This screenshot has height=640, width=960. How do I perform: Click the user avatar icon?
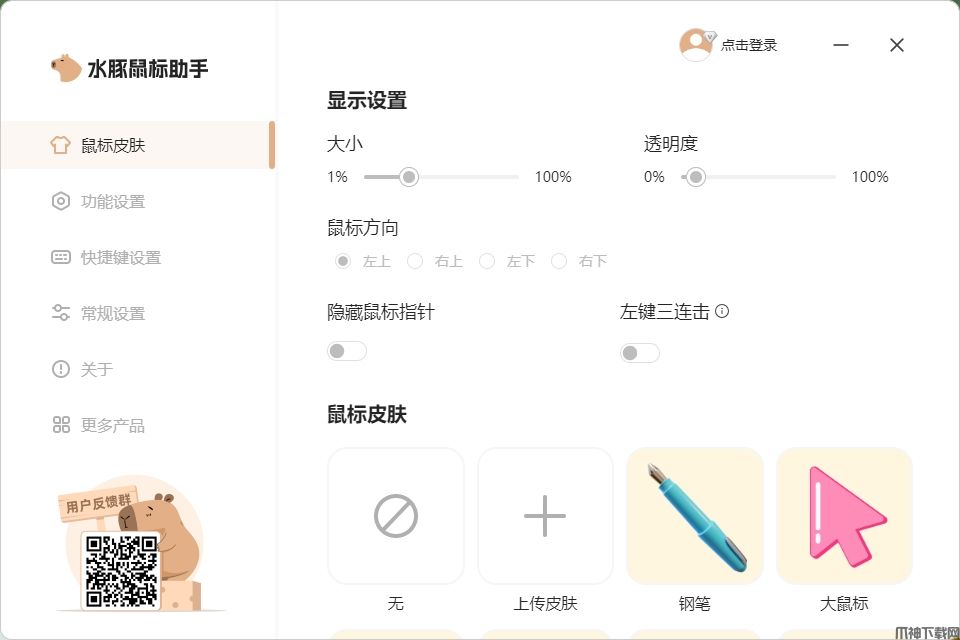[x=696, y=45]
